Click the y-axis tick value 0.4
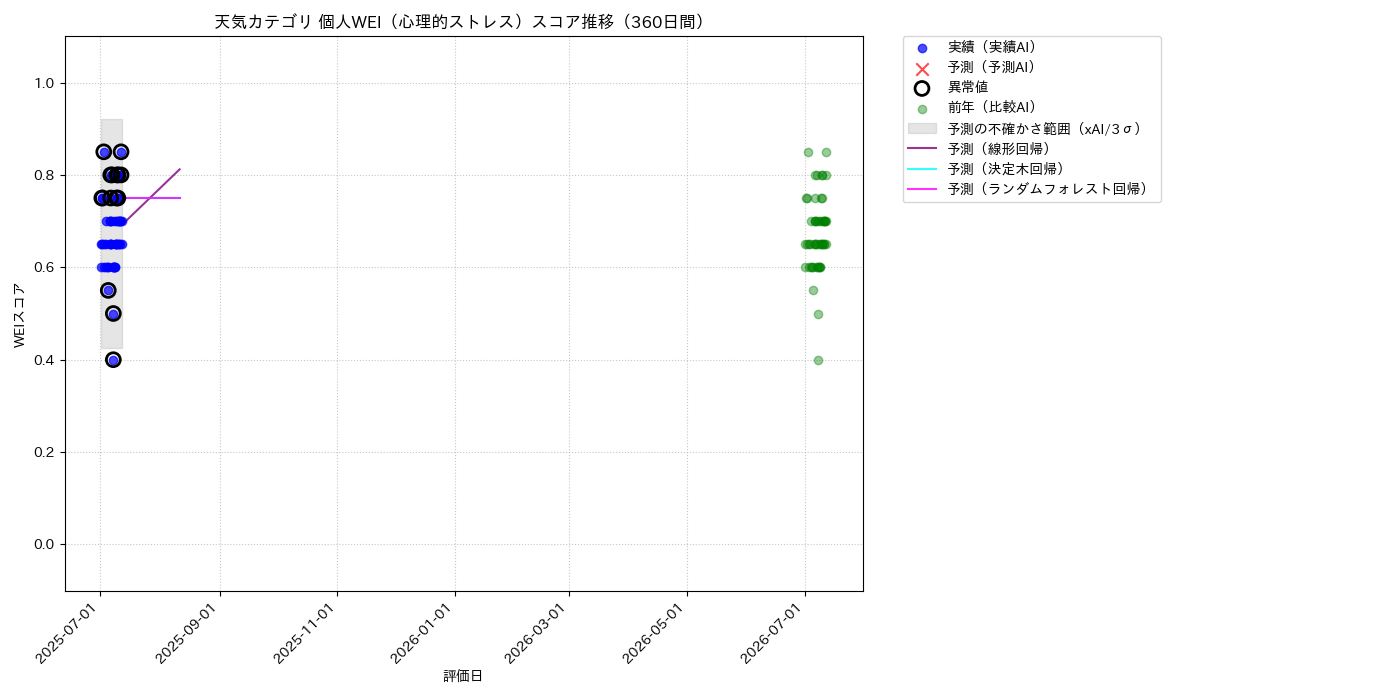Viewport: 1400px width, 700px height. [x=44, y=360]
